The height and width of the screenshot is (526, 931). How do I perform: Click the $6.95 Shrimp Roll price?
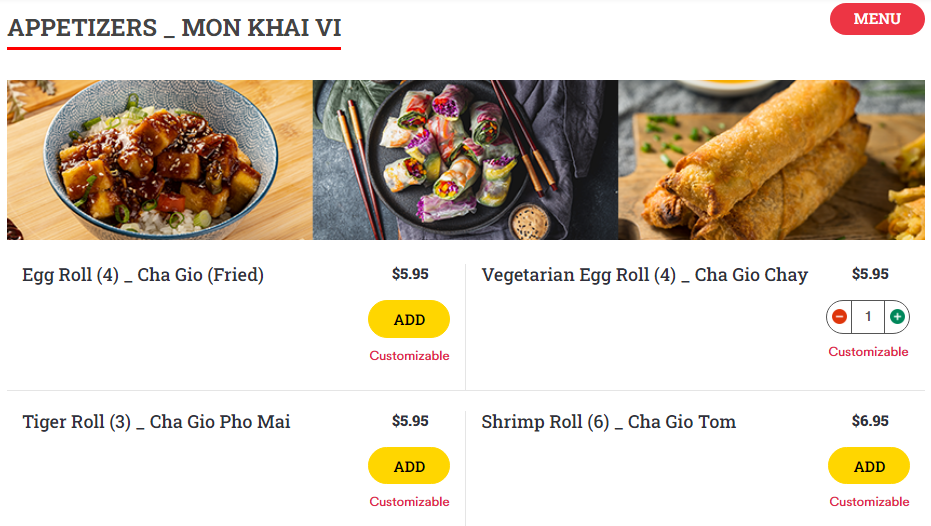click(870, 421)
